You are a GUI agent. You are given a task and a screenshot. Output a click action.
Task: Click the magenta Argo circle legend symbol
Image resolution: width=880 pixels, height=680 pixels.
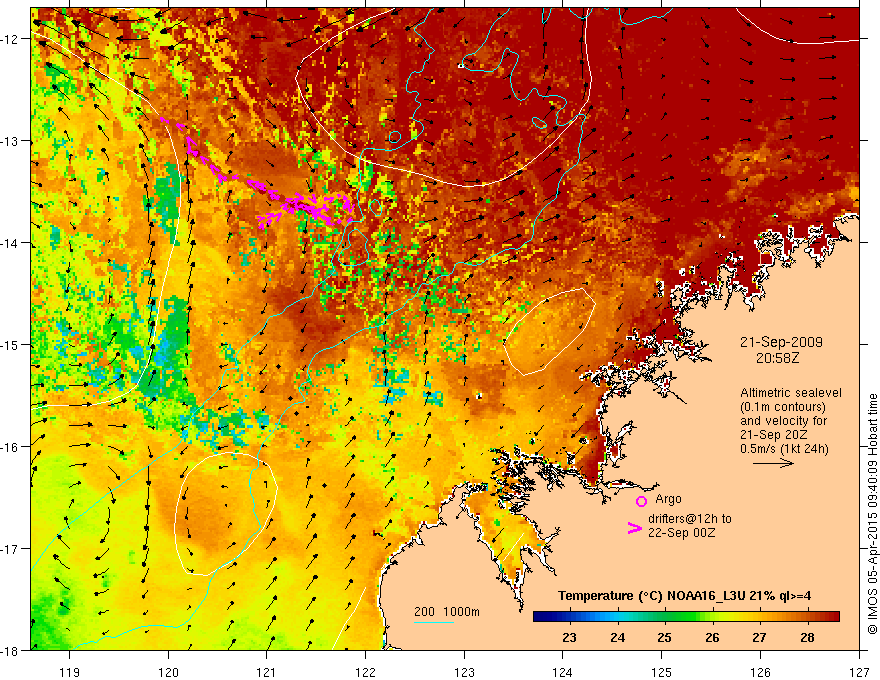click(641, 501)
